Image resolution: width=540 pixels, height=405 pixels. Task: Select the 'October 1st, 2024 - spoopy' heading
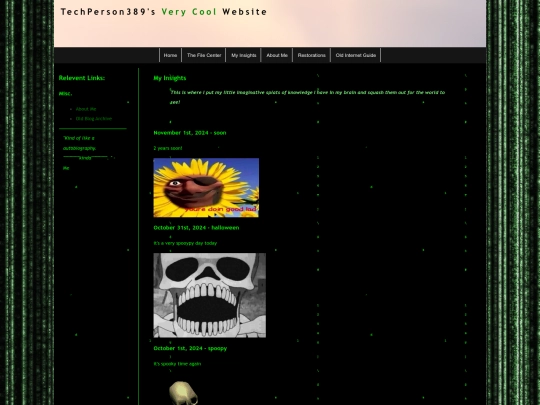[x=190, y=348]
